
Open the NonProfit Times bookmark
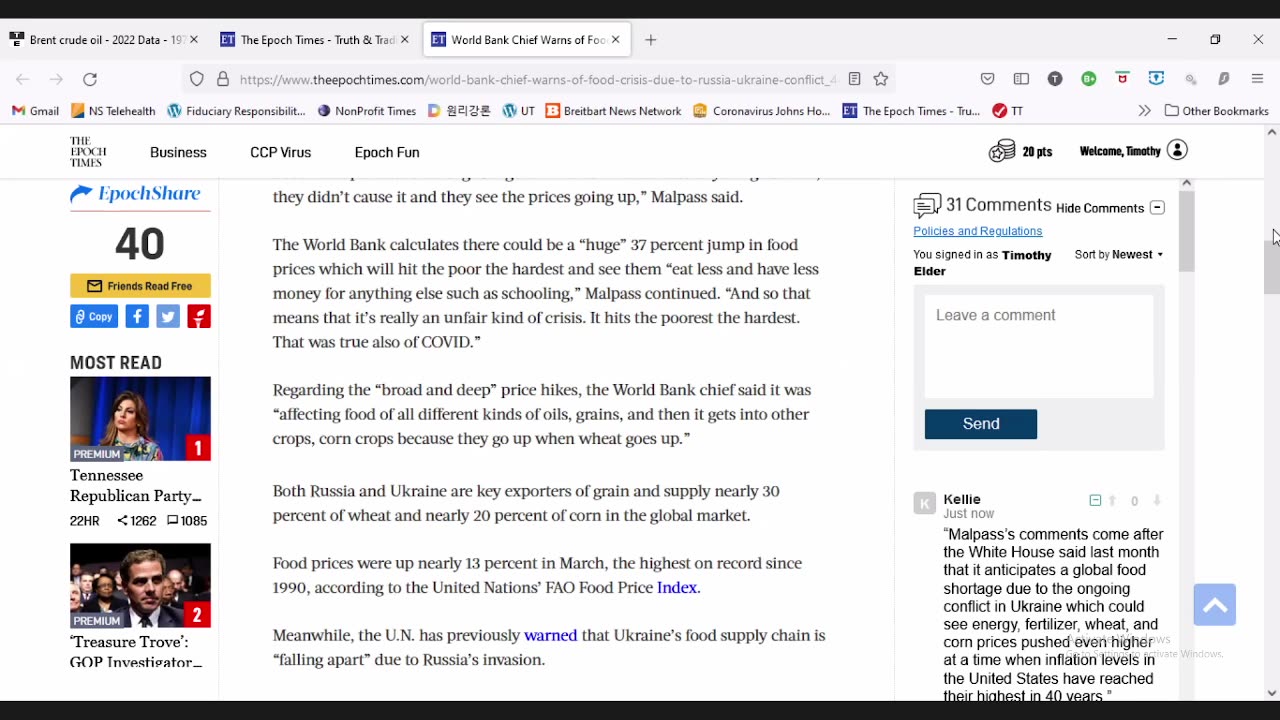366,111
